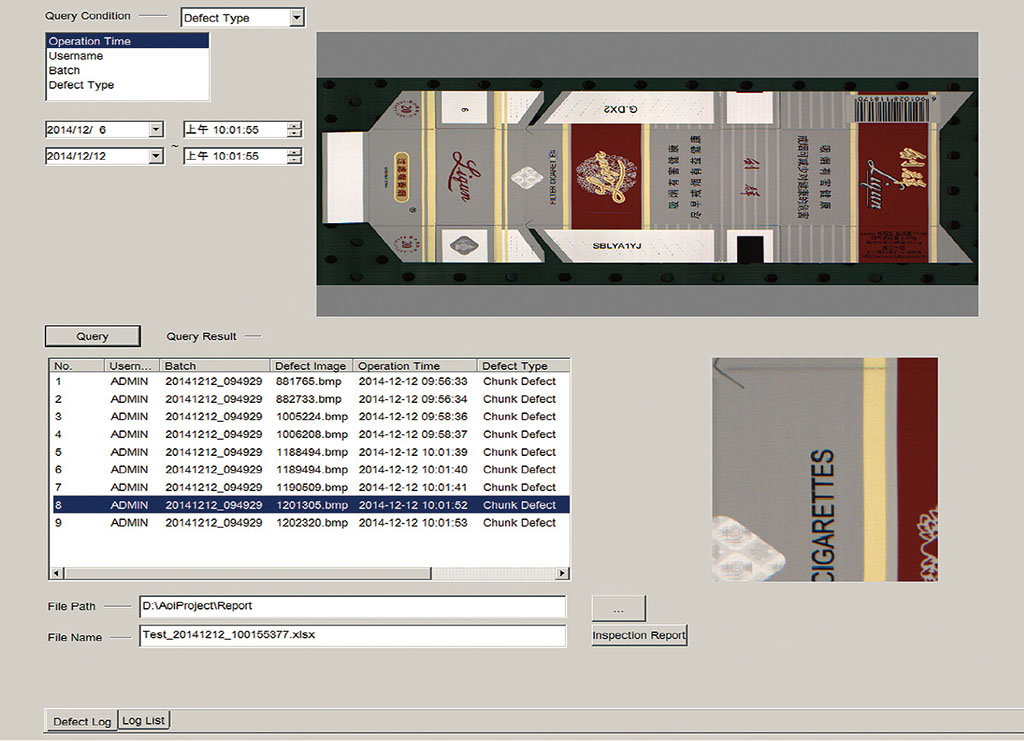Viewport: 1024px width, 741px height.
Task: Click the zoomed CIGARETTES defect thumbnail
Action: point(824,469)
